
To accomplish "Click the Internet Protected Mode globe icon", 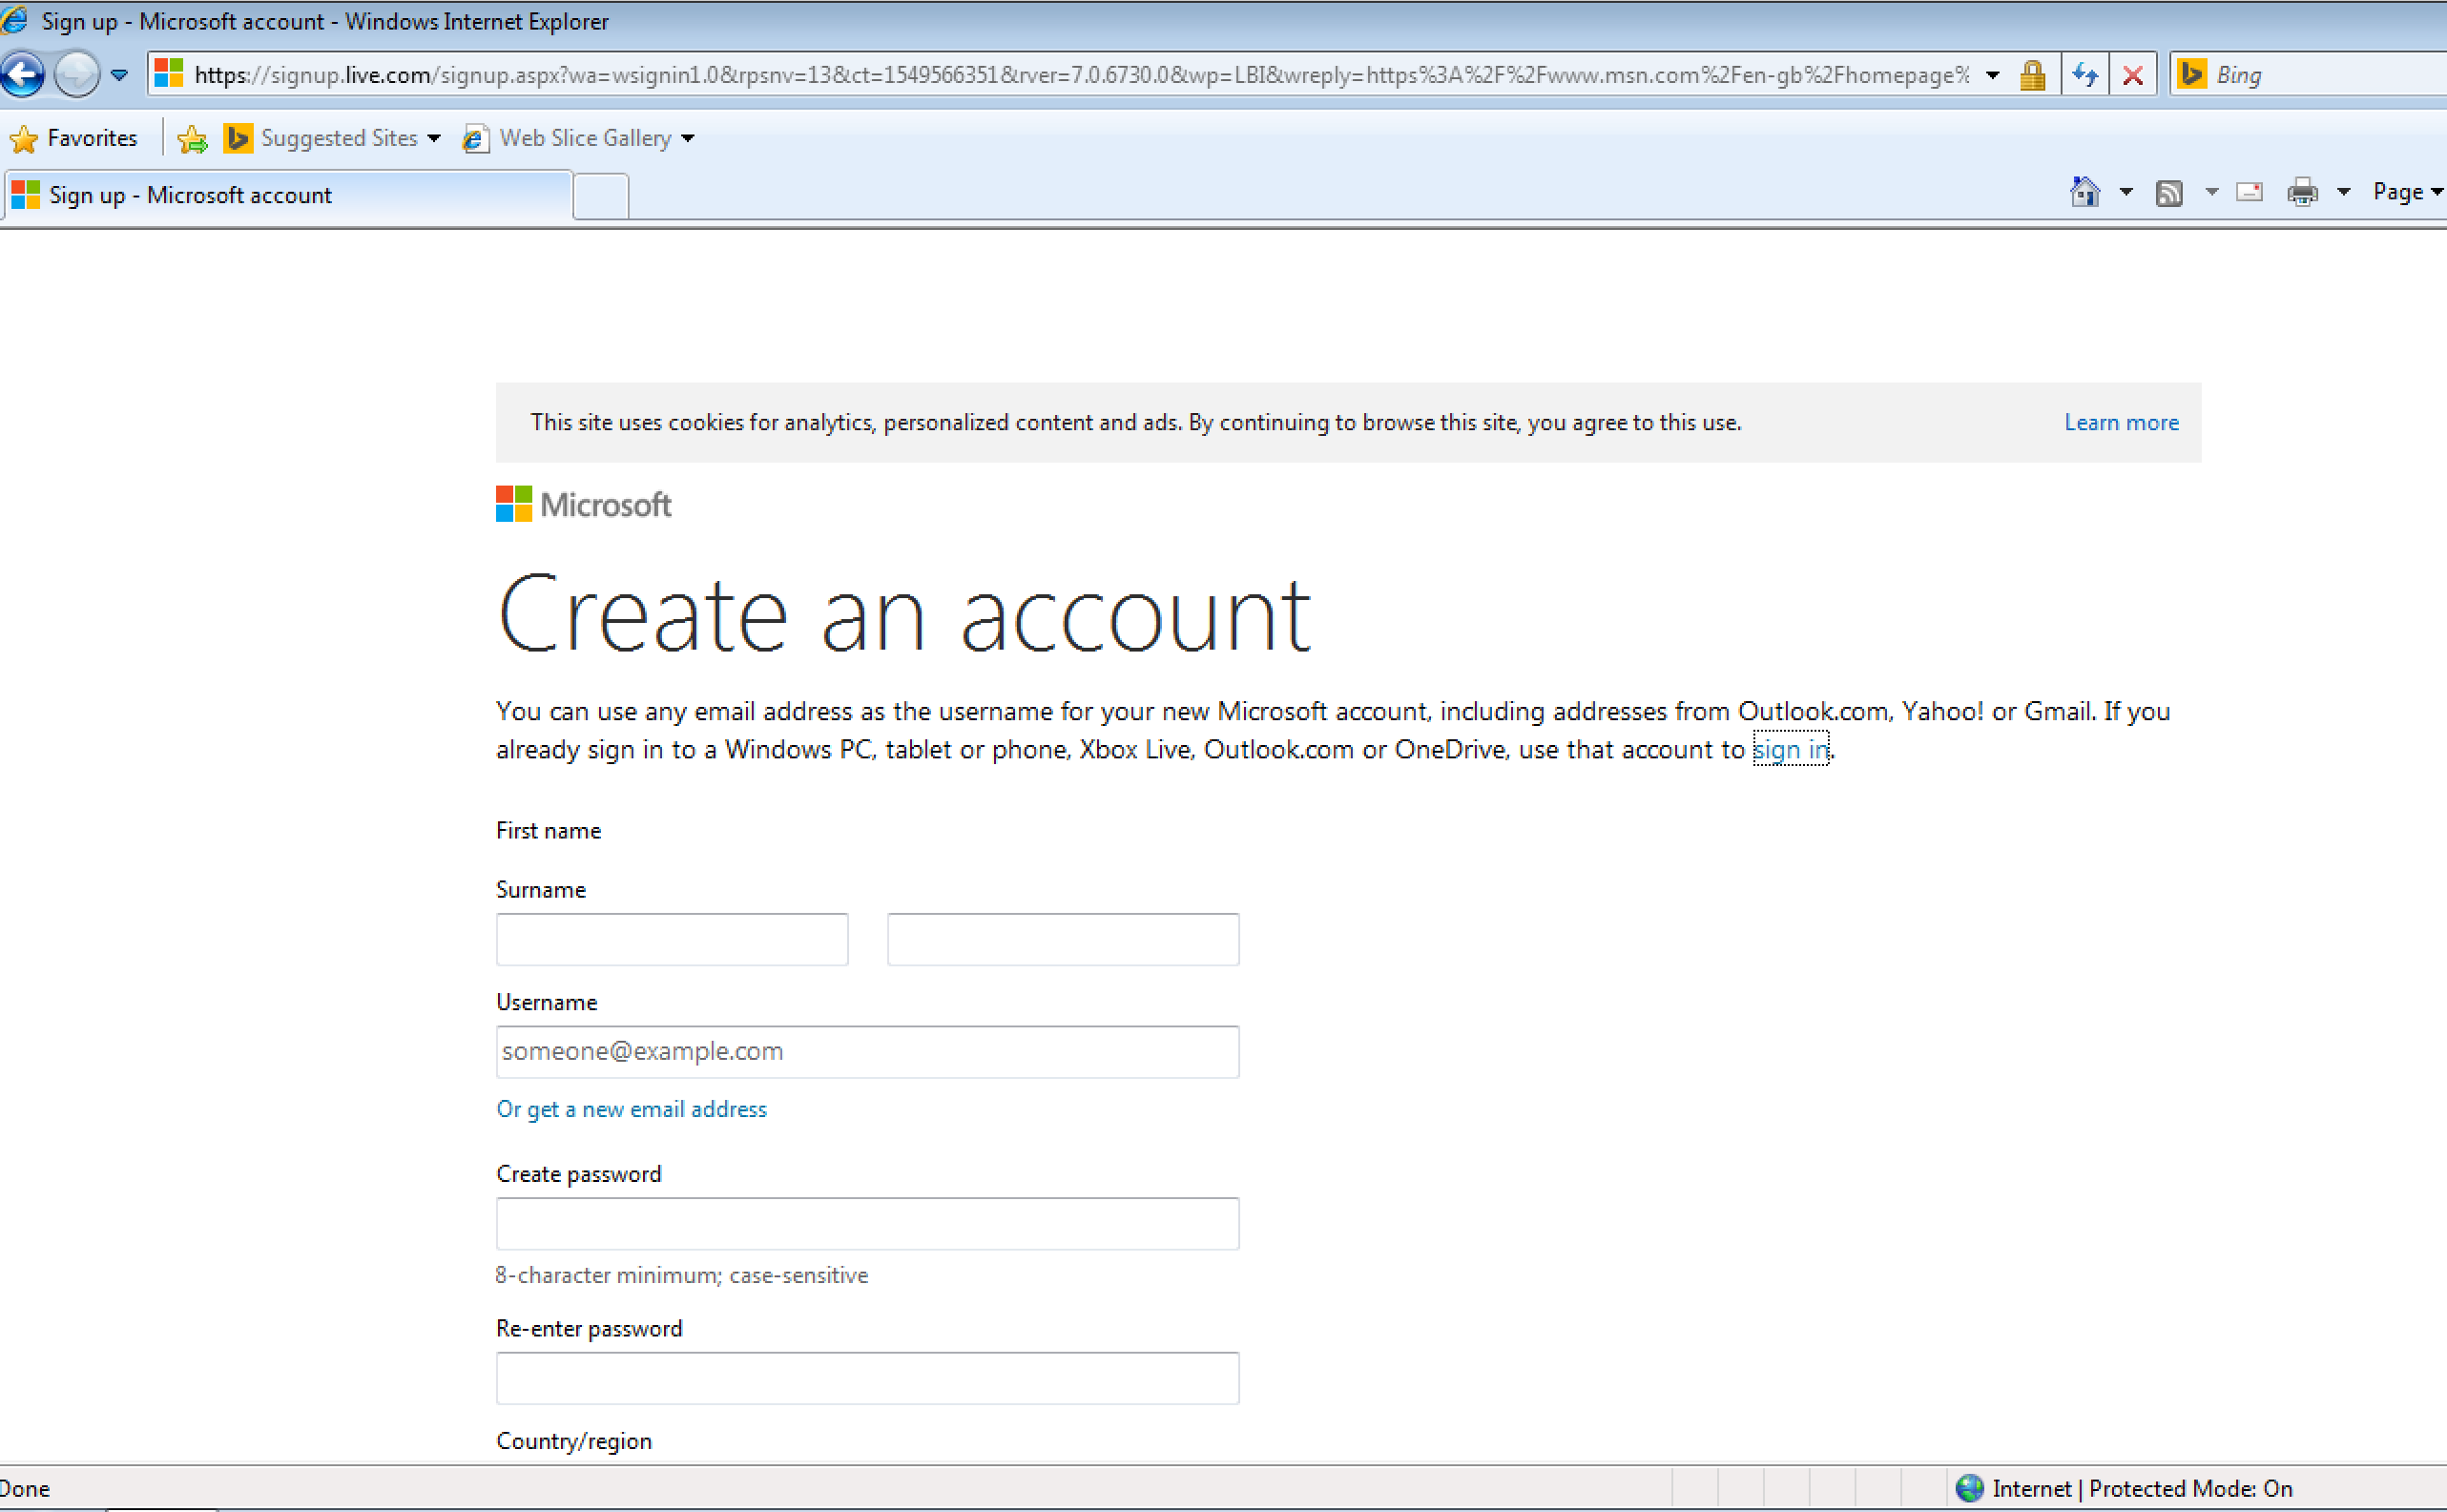I will (1969, 1489).
